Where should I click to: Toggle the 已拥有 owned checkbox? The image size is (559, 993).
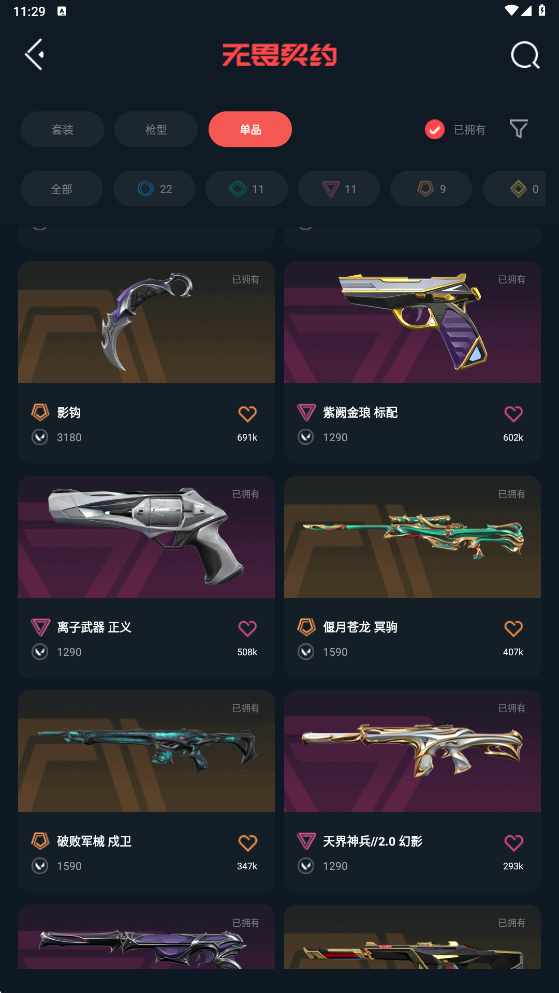[434, 129]
